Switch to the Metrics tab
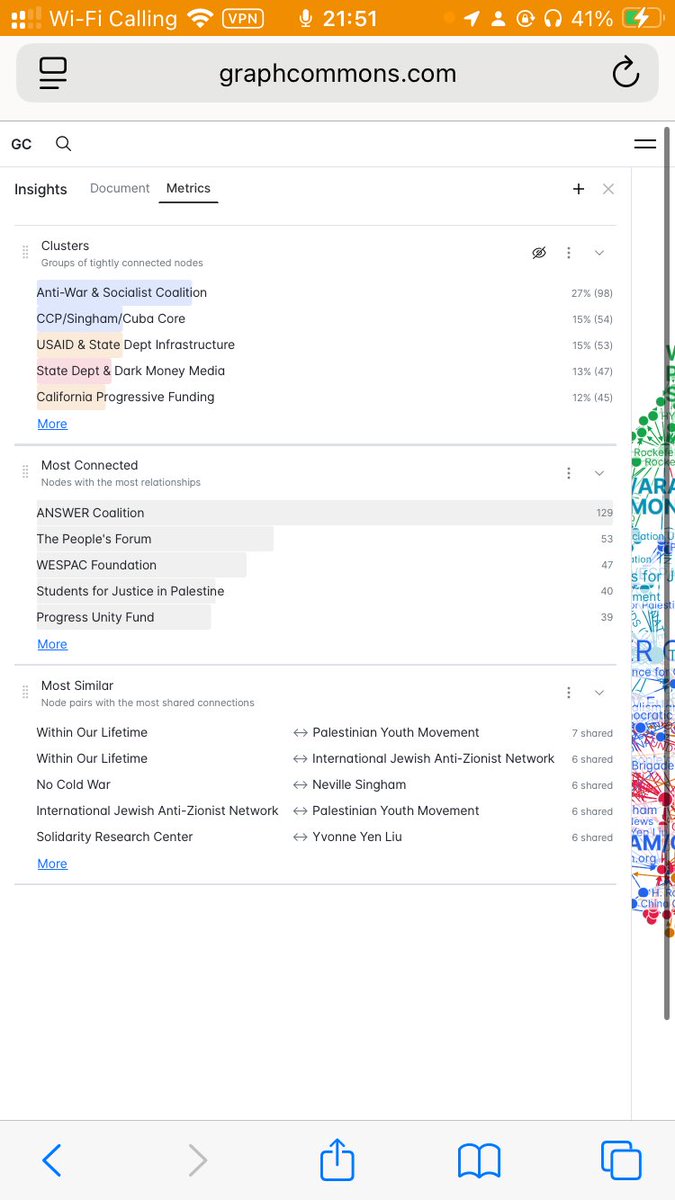Screen dimensions: 675x1200 (188, 188)
